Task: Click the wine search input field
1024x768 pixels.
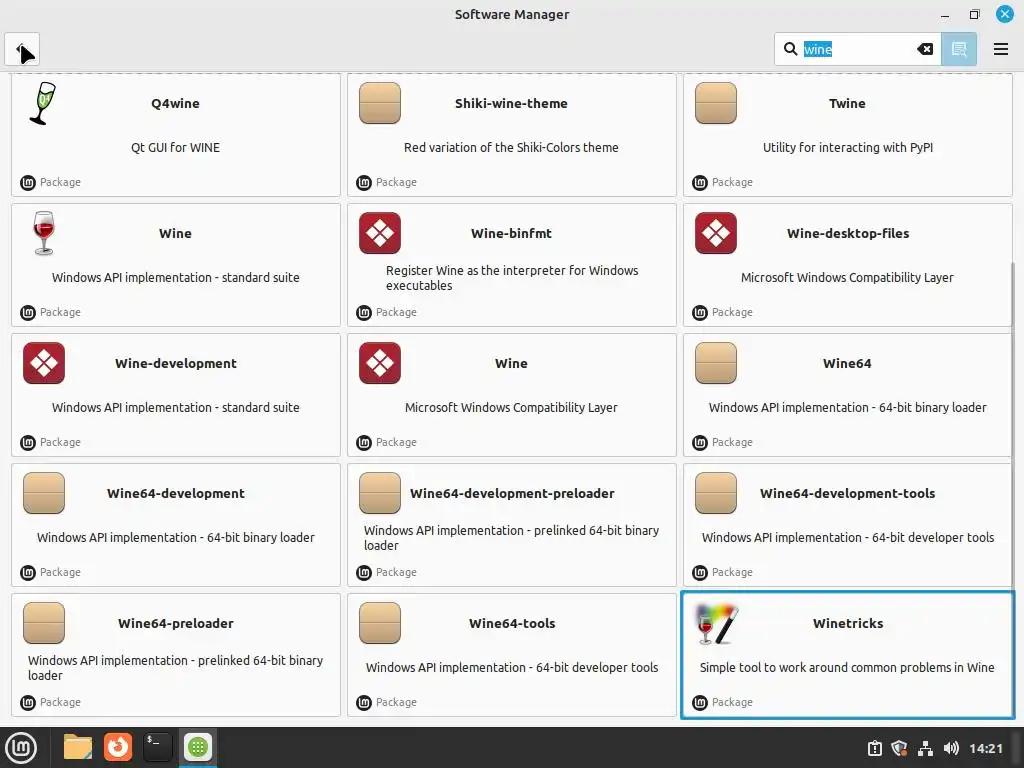Action: [857, 49]
